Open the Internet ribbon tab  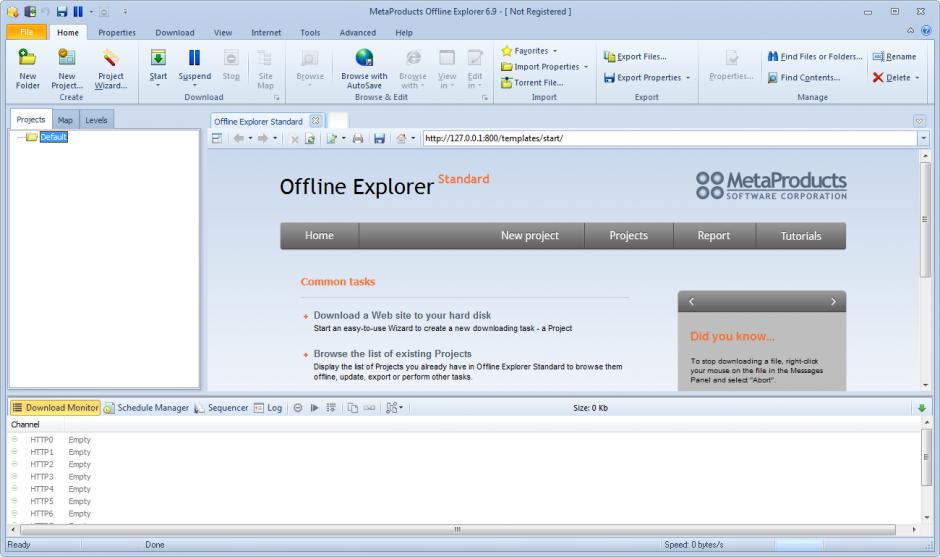[x=266, y=32]
